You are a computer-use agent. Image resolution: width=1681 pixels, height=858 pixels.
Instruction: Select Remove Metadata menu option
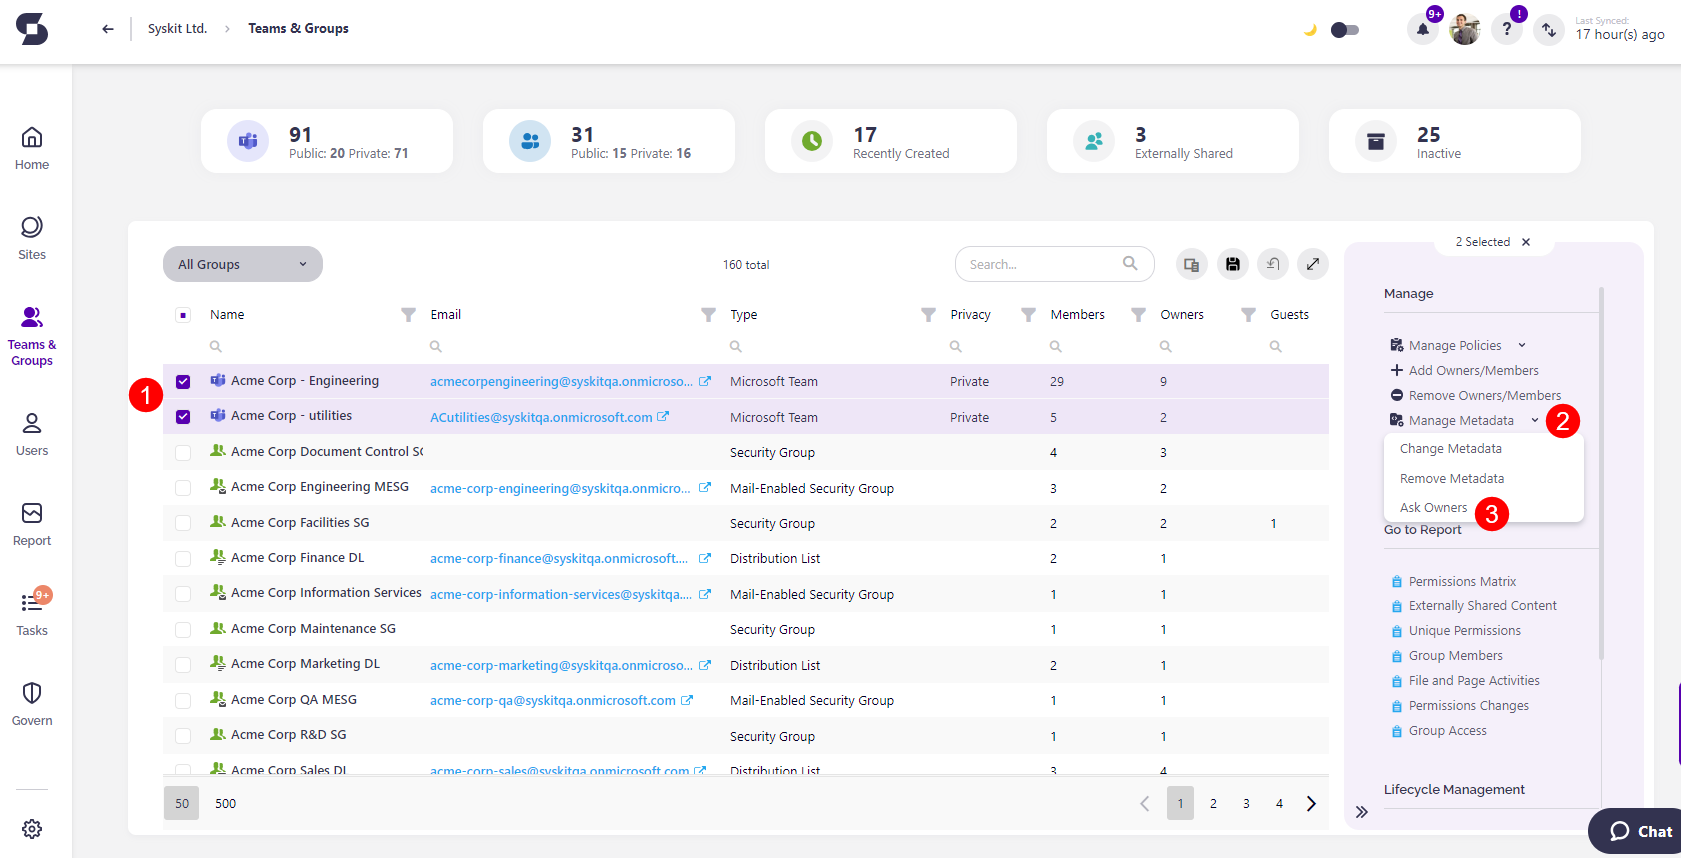1452,479
